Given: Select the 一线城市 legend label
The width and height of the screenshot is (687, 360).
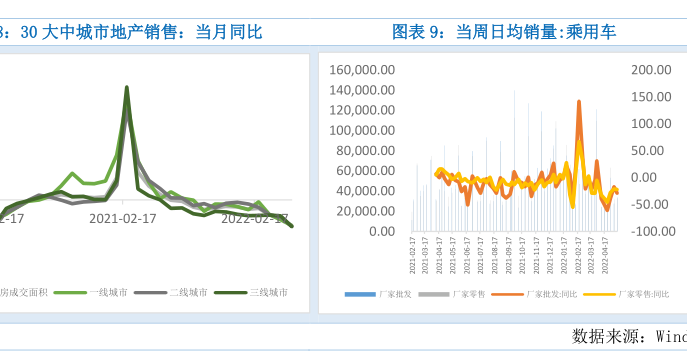Looking at the screenshot, I should [108, 293].
